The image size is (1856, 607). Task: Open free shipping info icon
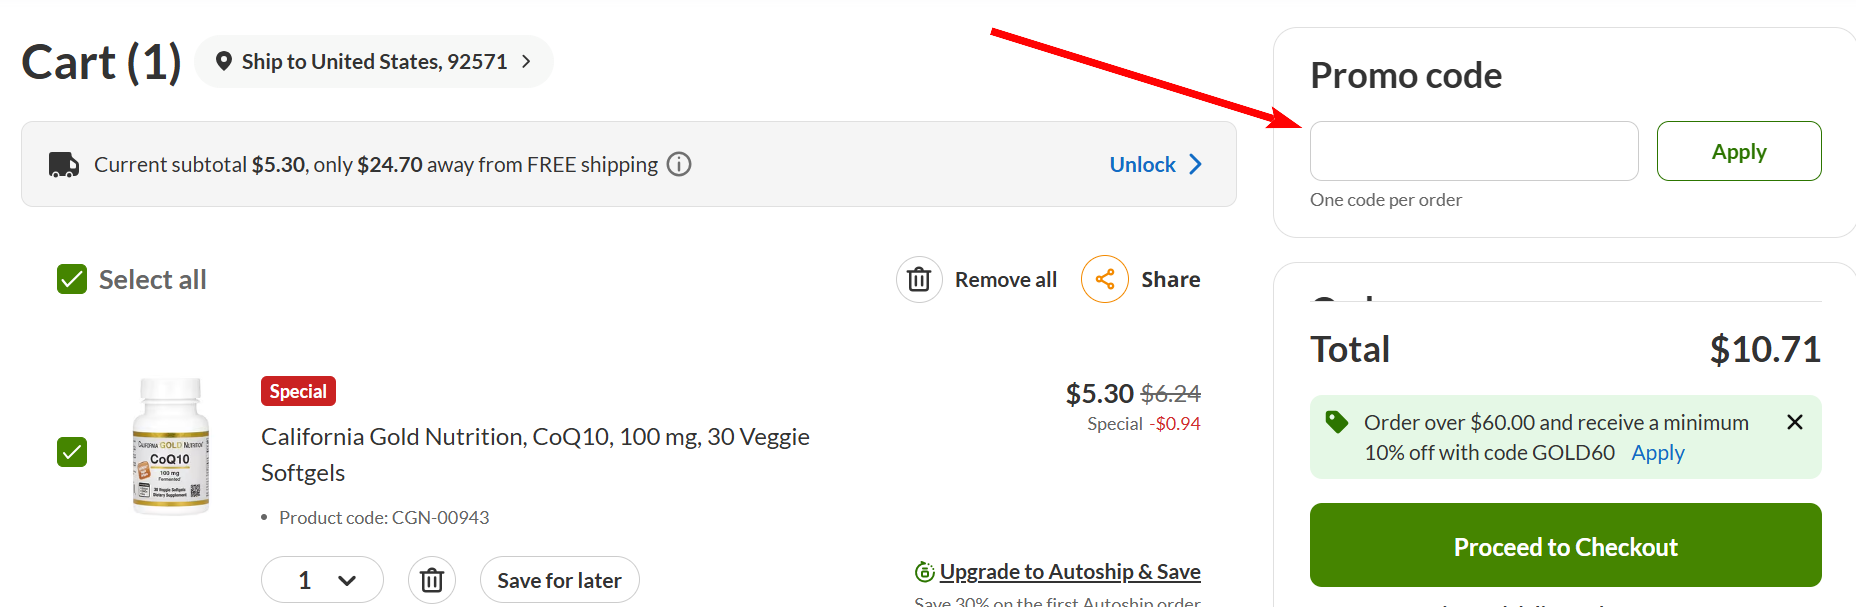click(x=679, y=164)
